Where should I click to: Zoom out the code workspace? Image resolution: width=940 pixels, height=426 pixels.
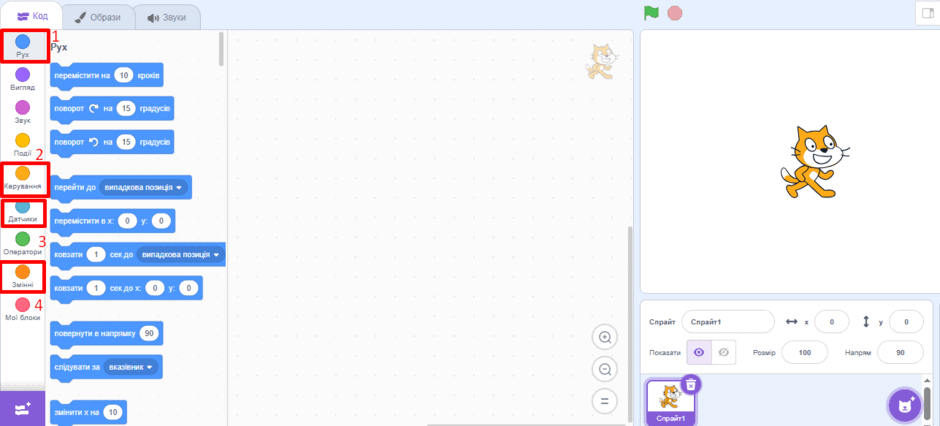tap(604, 369)
